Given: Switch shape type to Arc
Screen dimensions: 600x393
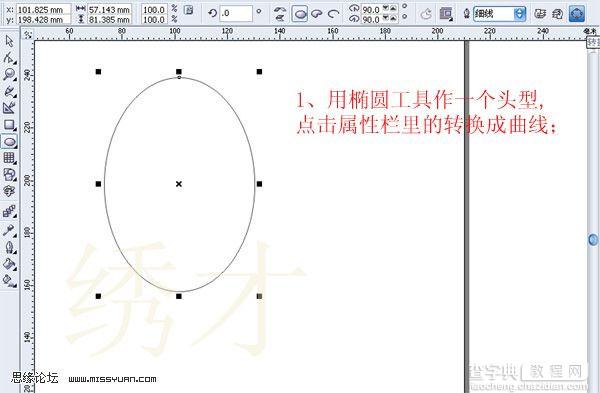Looking at the screenshot, I should click(x=334, y=14).
